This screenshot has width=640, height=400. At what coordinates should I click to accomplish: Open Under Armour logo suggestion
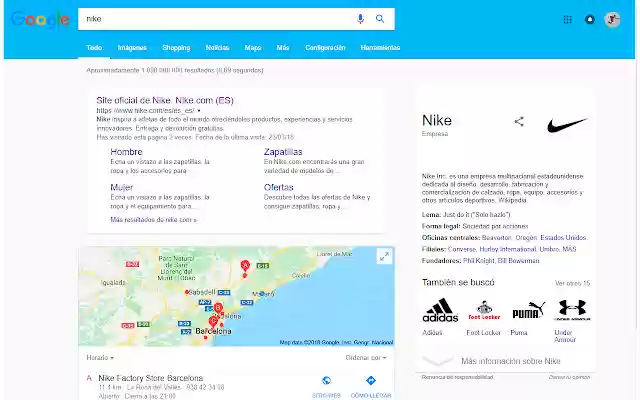(572, 311)
